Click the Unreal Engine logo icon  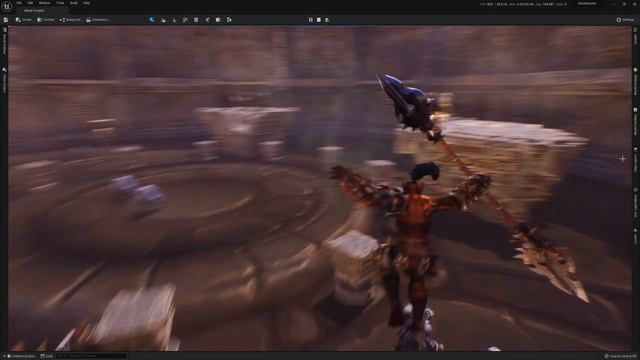coord(7,6)
